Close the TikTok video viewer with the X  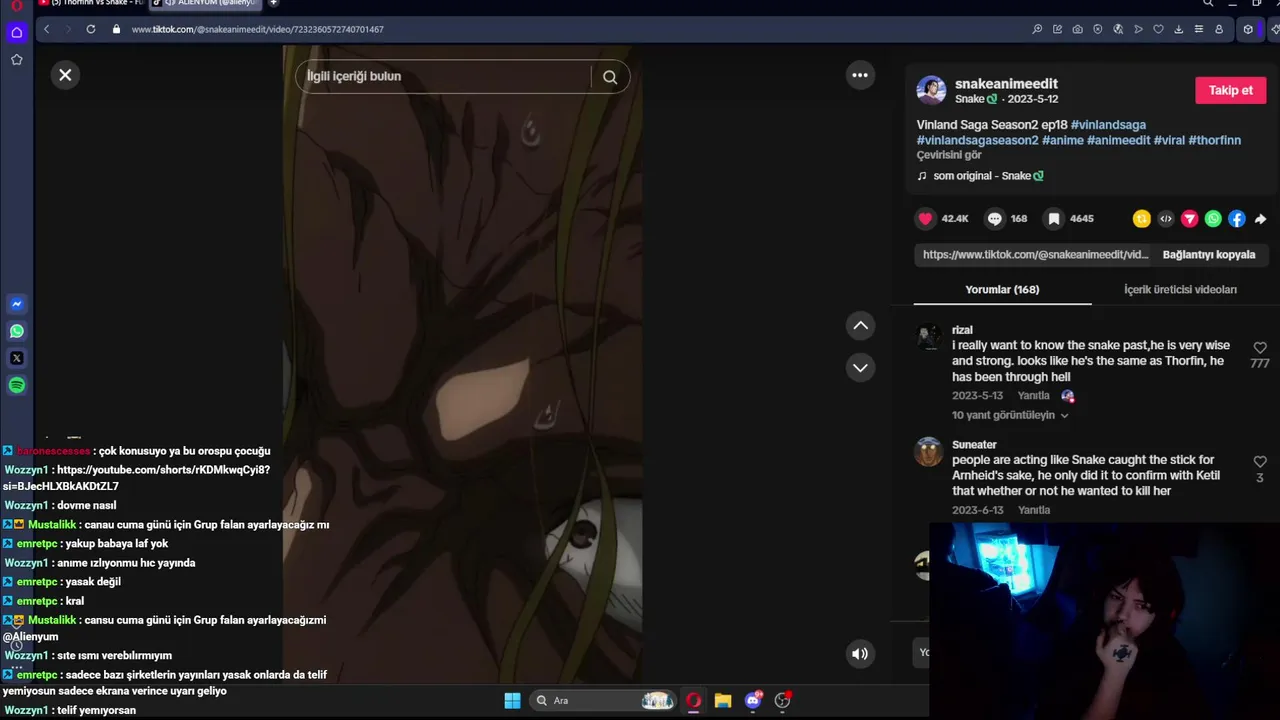65,75
